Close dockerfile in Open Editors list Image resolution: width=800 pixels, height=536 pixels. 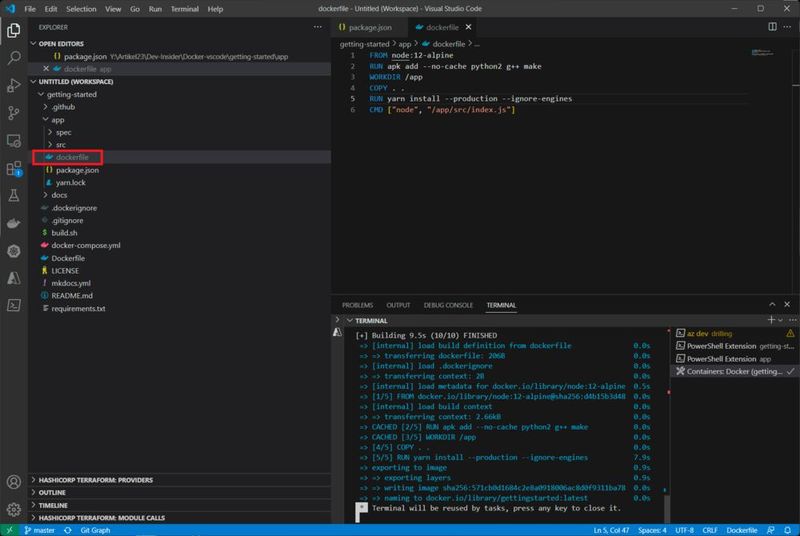coord(46,69)
